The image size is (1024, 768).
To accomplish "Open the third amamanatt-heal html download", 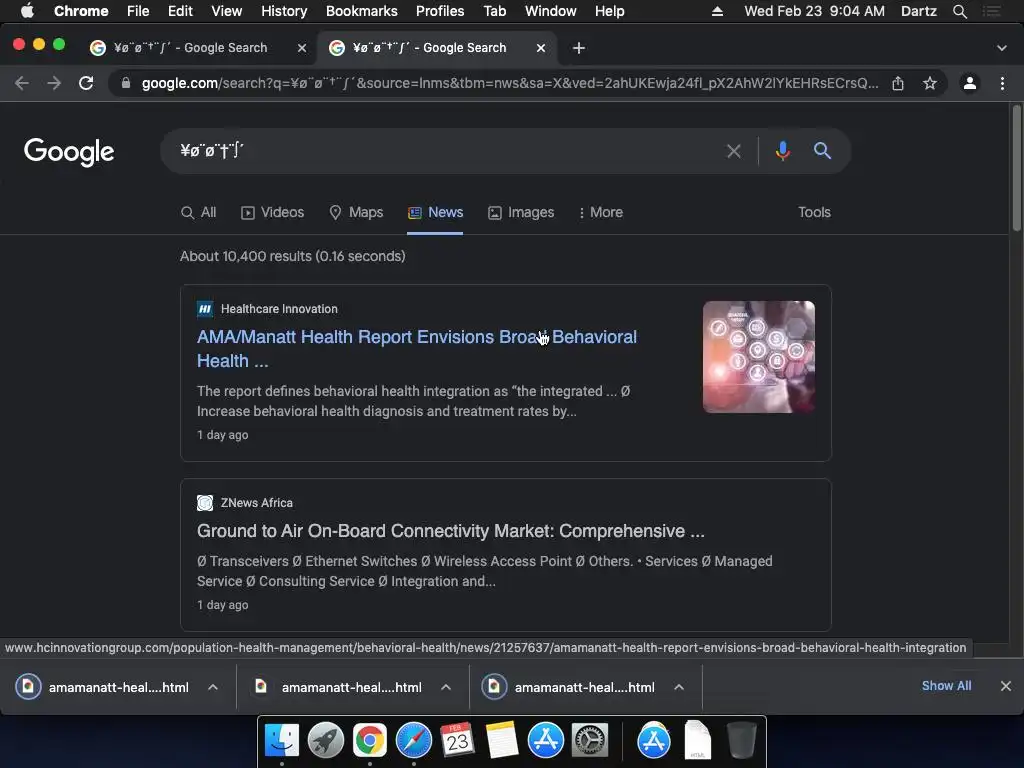I will pyautogui.click(x=584, y=687).
